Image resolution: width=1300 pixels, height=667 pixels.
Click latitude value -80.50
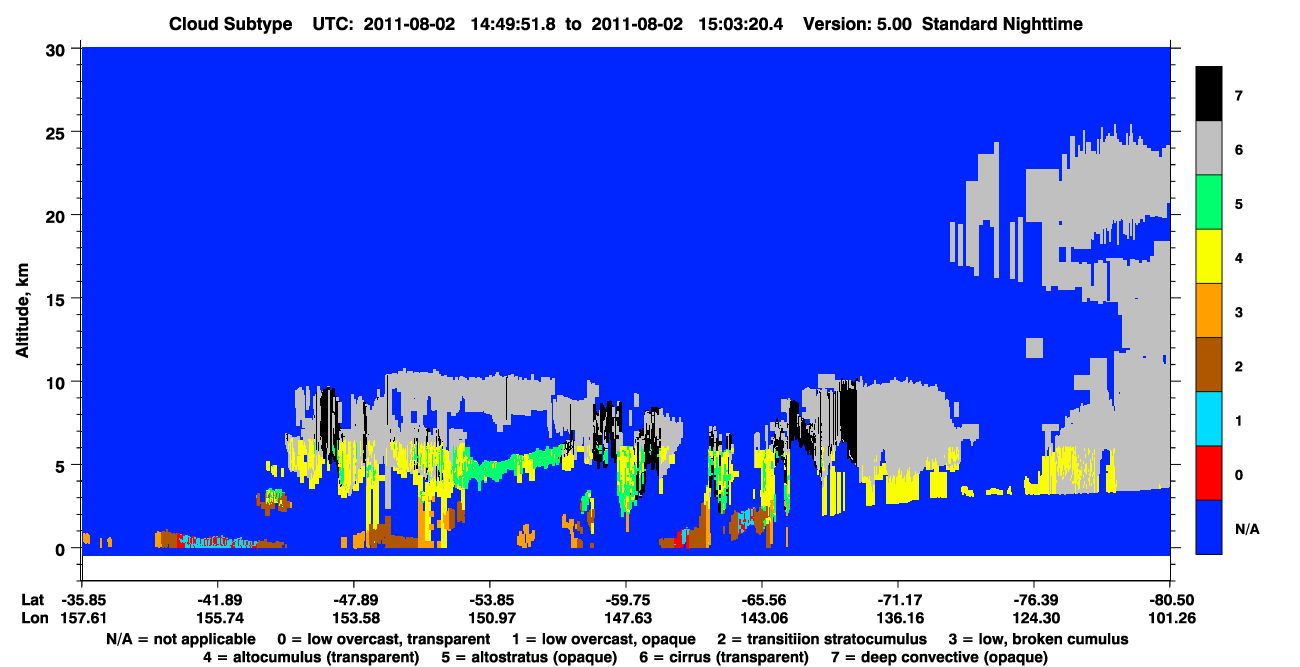(x=1170, y=600)
